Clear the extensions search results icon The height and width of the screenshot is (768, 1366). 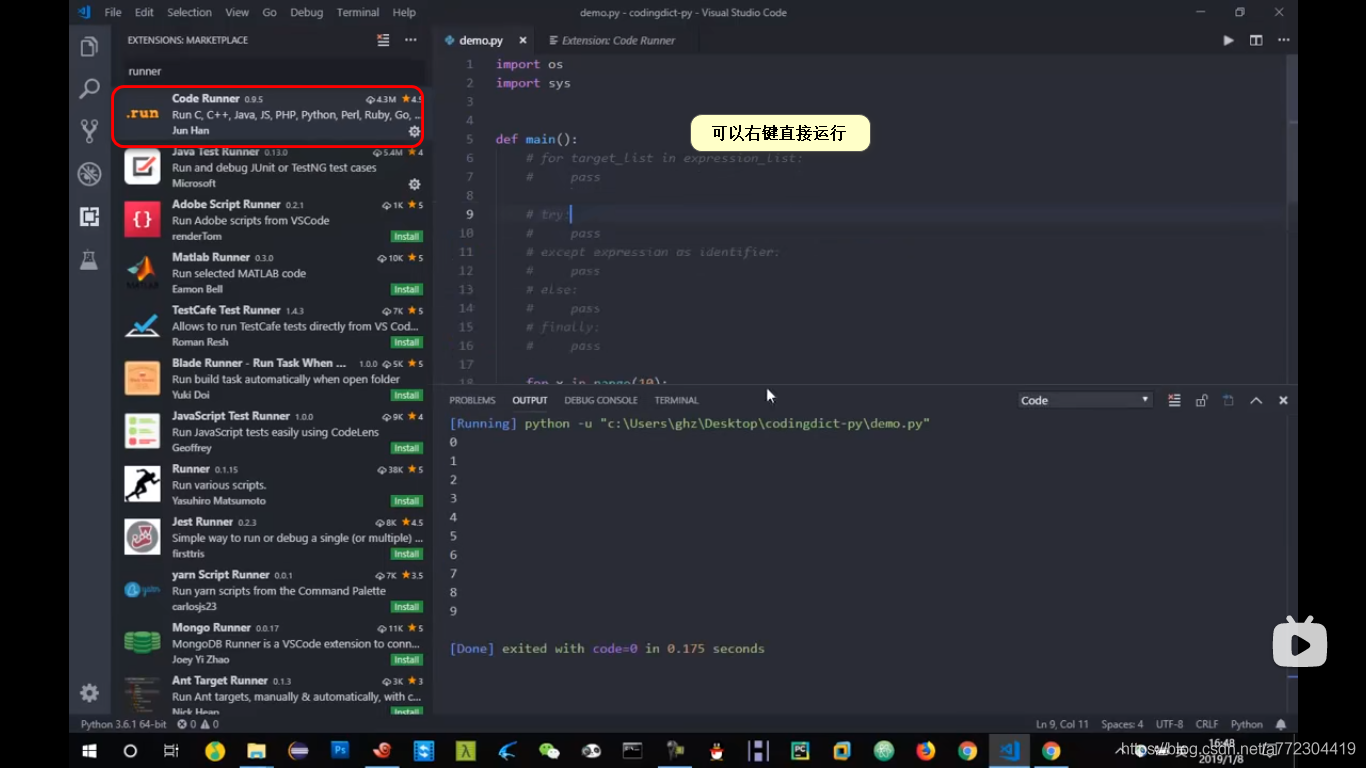383,40
